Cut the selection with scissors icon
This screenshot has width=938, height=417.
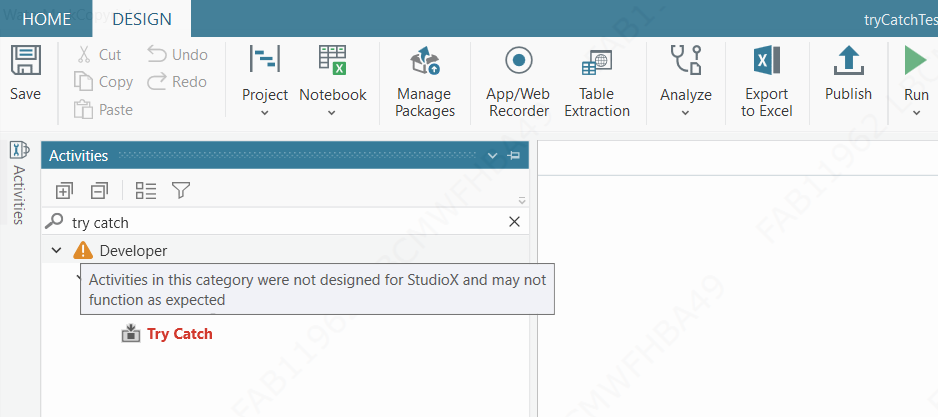[84, 54]
